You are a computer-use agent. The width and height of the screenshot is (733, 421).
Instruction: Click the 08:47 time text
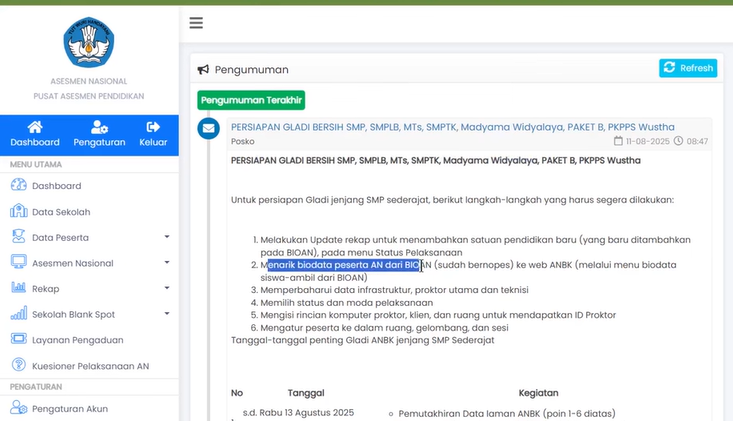[x=697, y=141]
